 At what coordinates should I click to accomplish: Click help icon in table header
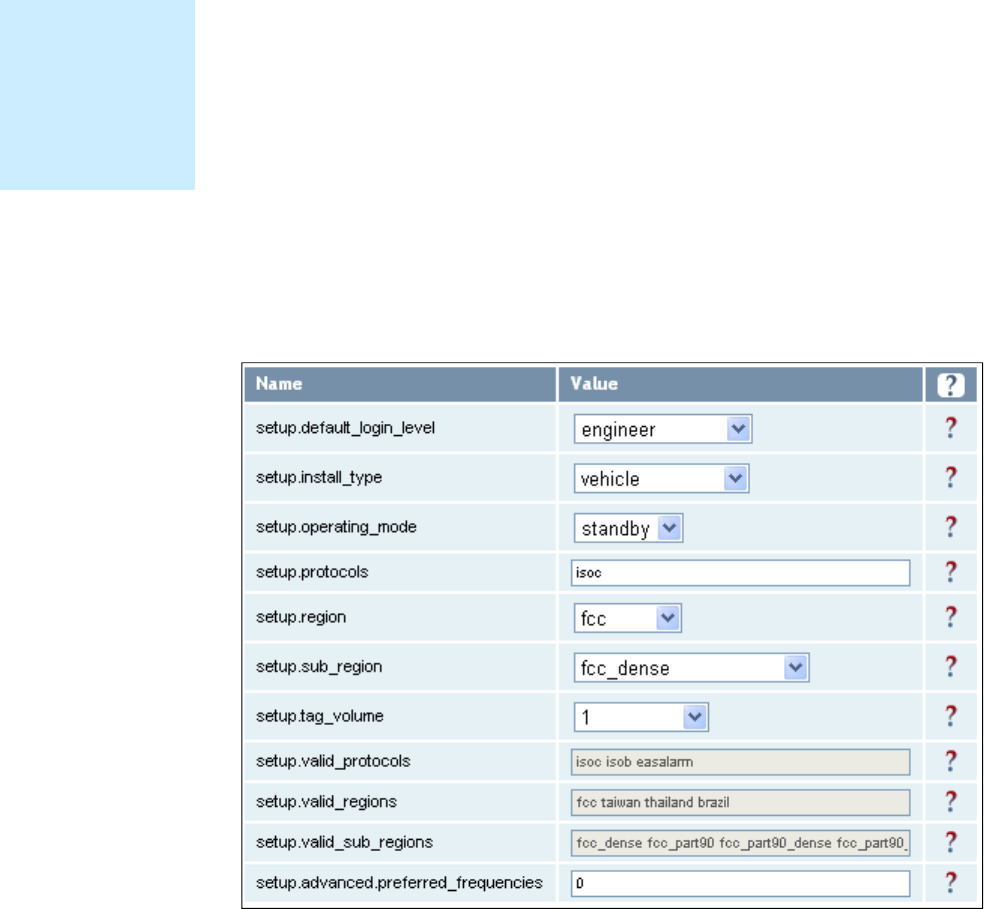[951, 385]
